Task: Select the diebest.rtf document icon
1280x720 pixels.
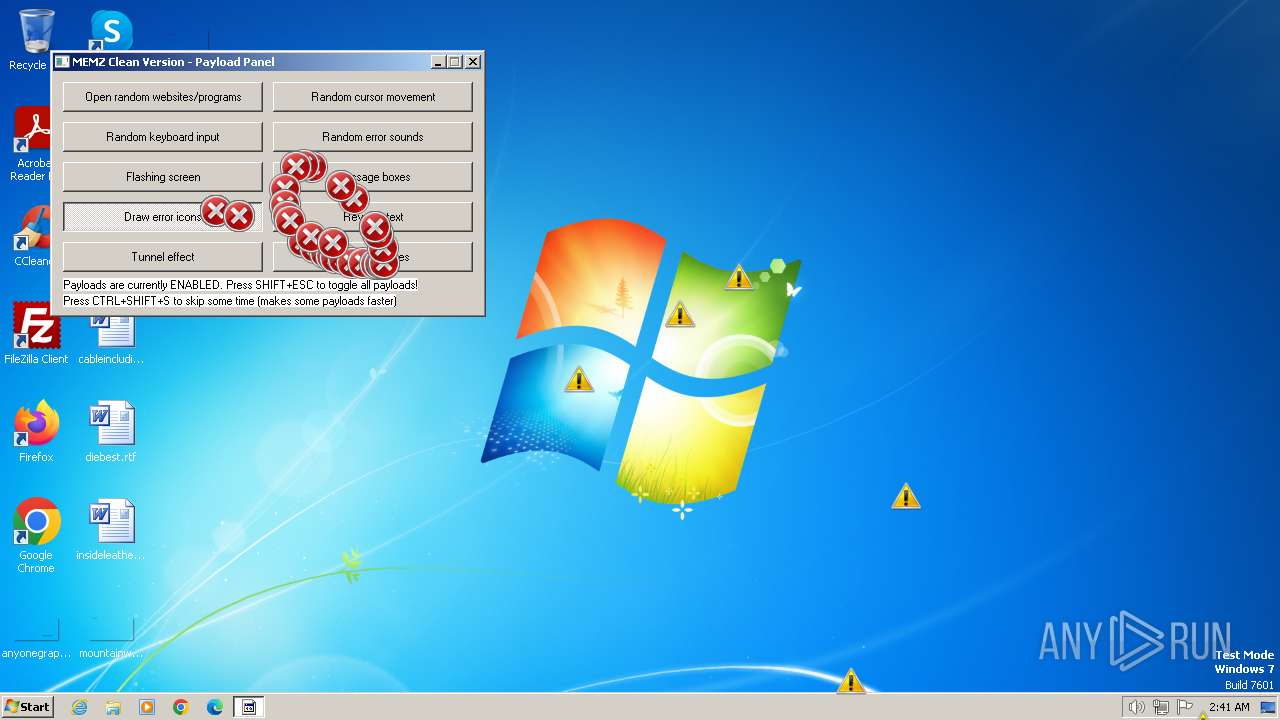Action: point(111,431)
